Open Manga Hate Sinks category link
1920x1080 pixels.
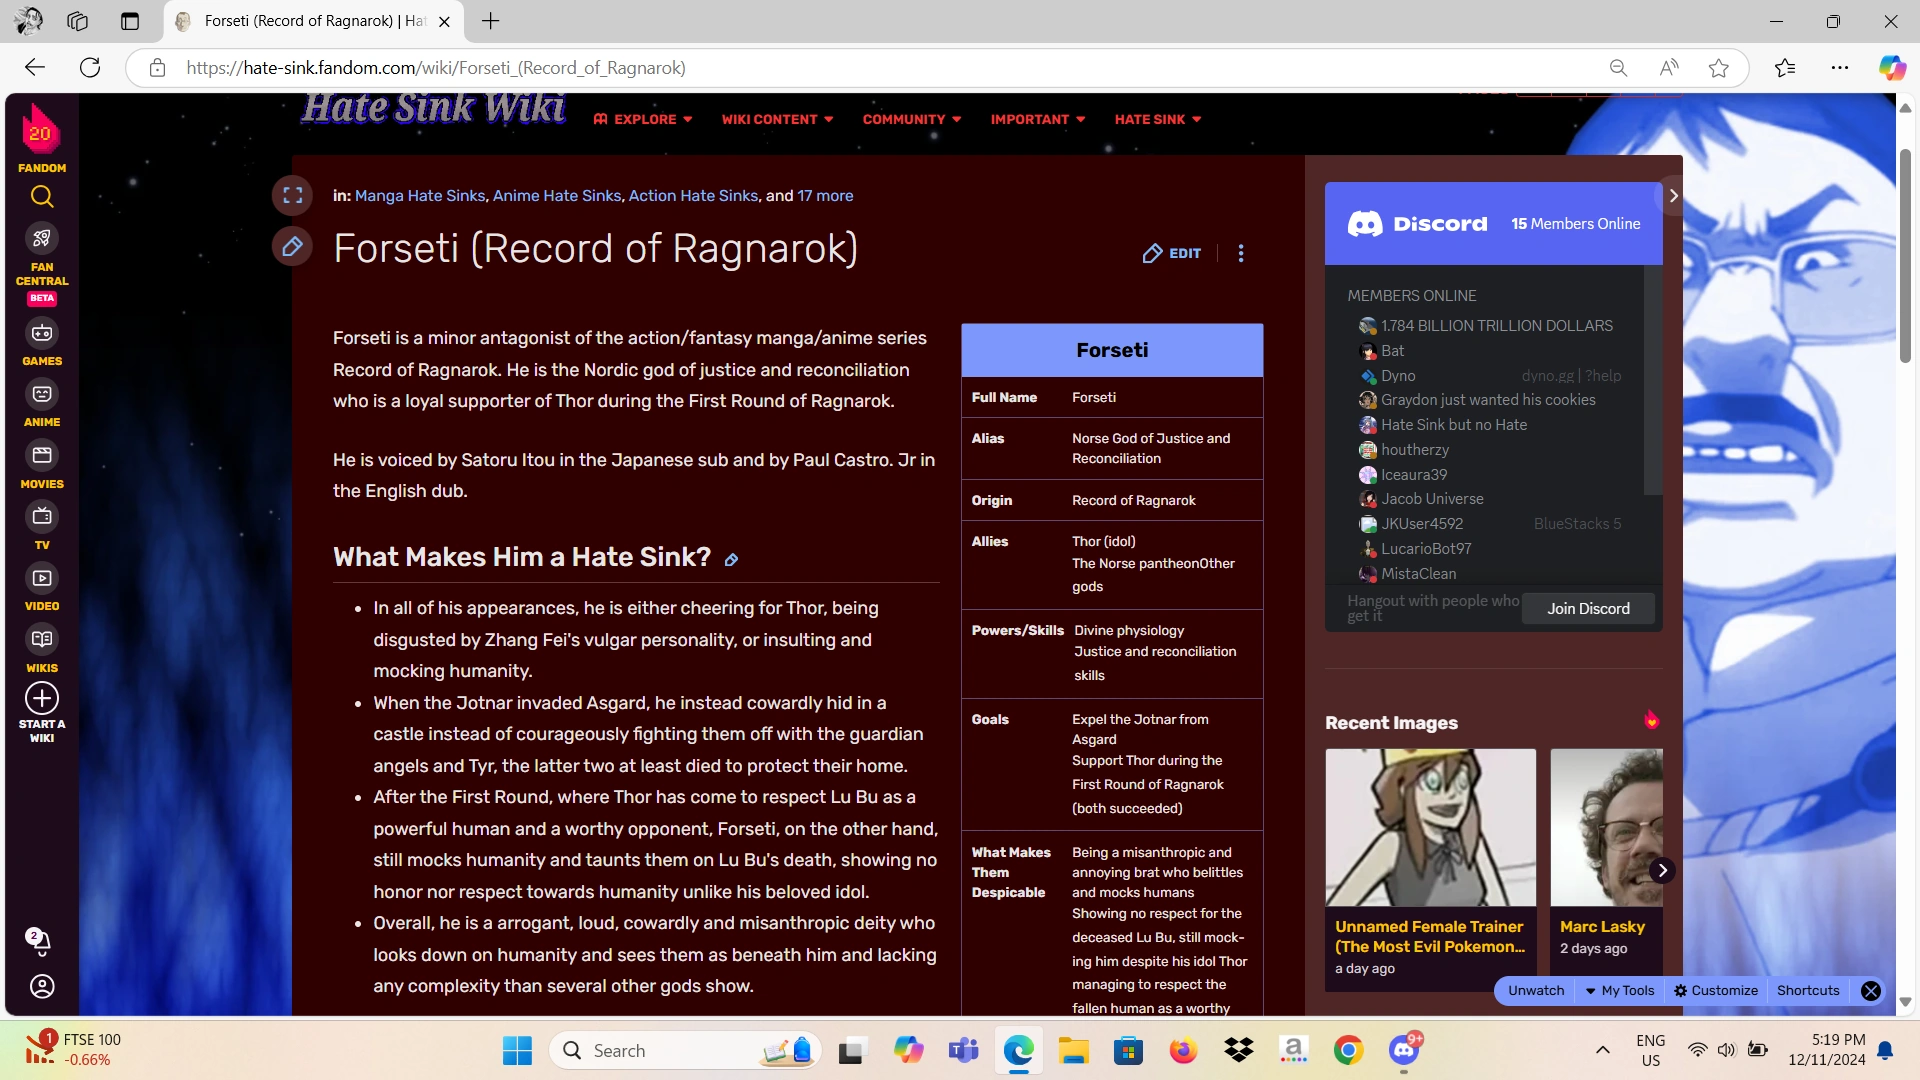point(420,196)
